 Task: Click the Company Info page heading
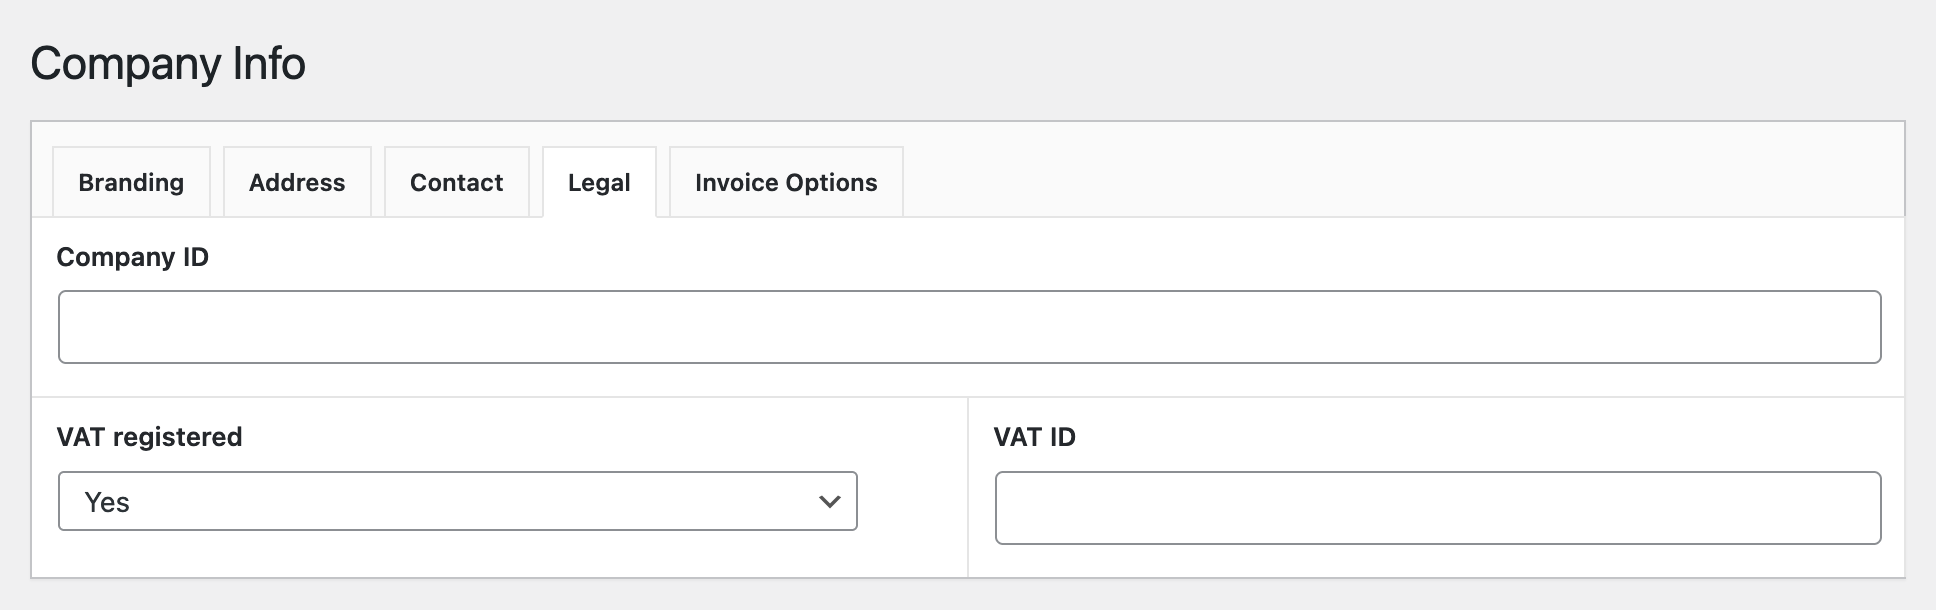coord(168,63)
